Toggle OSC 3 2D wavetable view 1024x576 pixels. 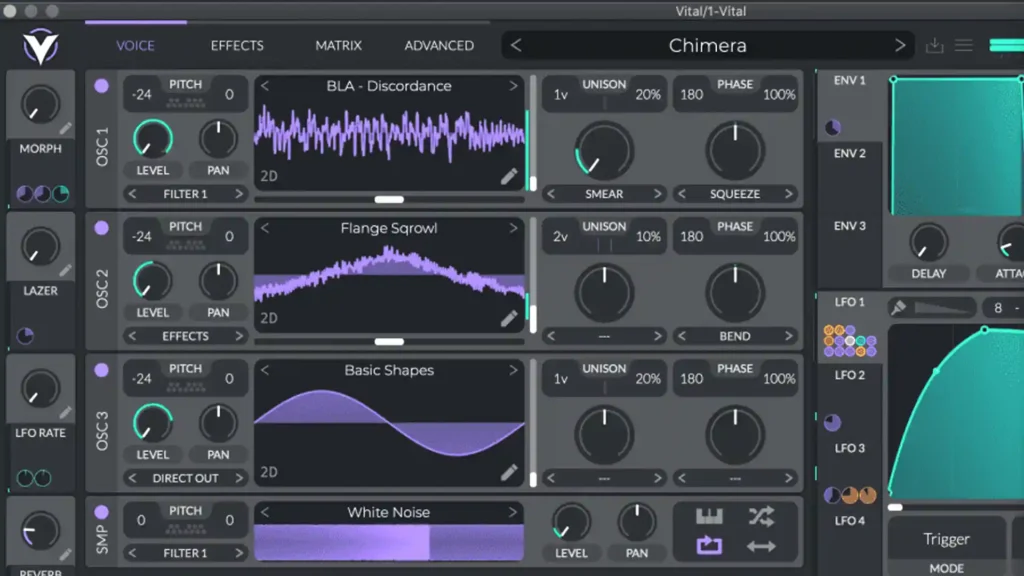(269, 472)
